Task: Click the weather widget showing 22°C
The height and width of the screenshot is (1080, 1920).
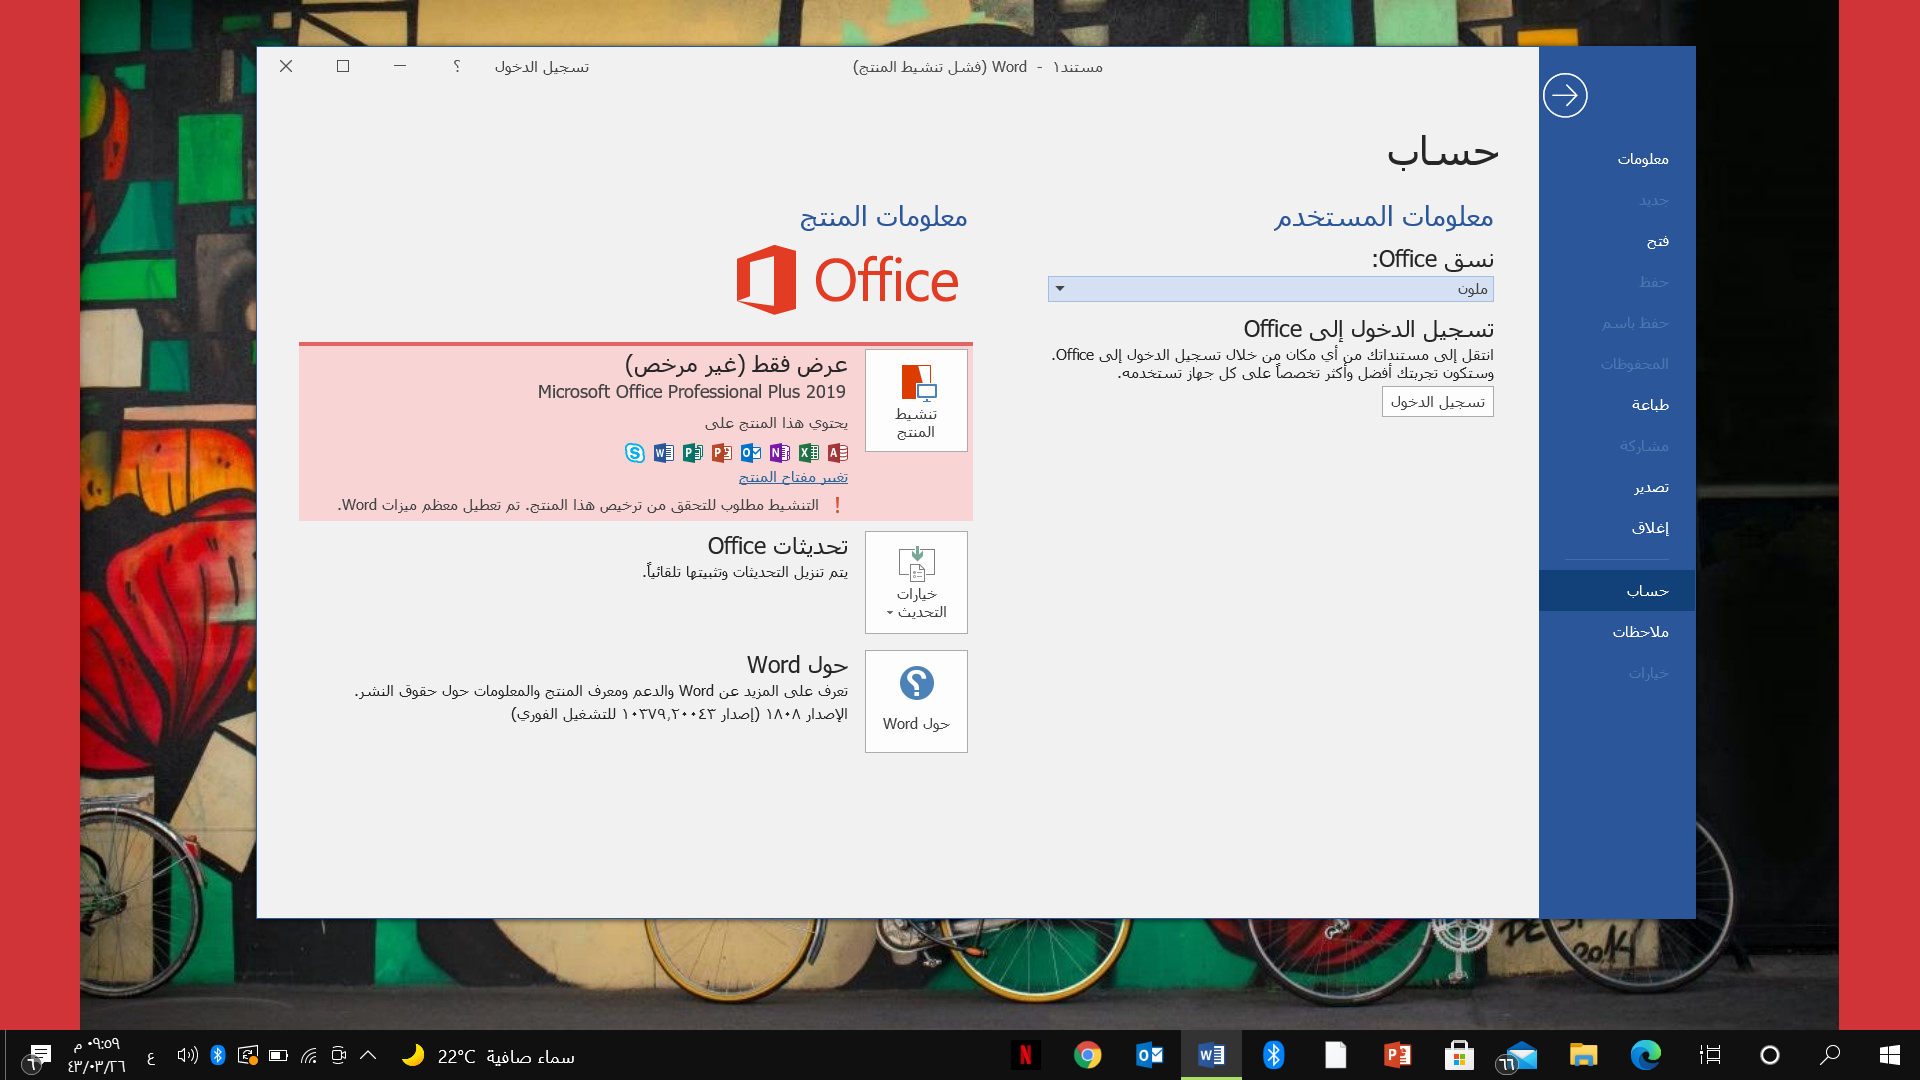Action: click(x=488, y=1056)
